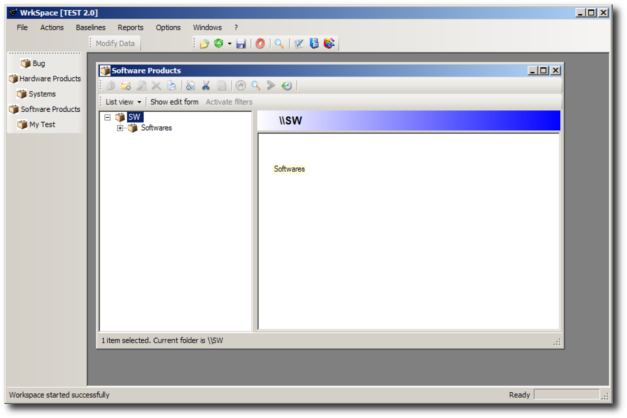Close the Software Products child window
Image resolution: width=627 pixels, height=418 pixels.
(556, 70)
